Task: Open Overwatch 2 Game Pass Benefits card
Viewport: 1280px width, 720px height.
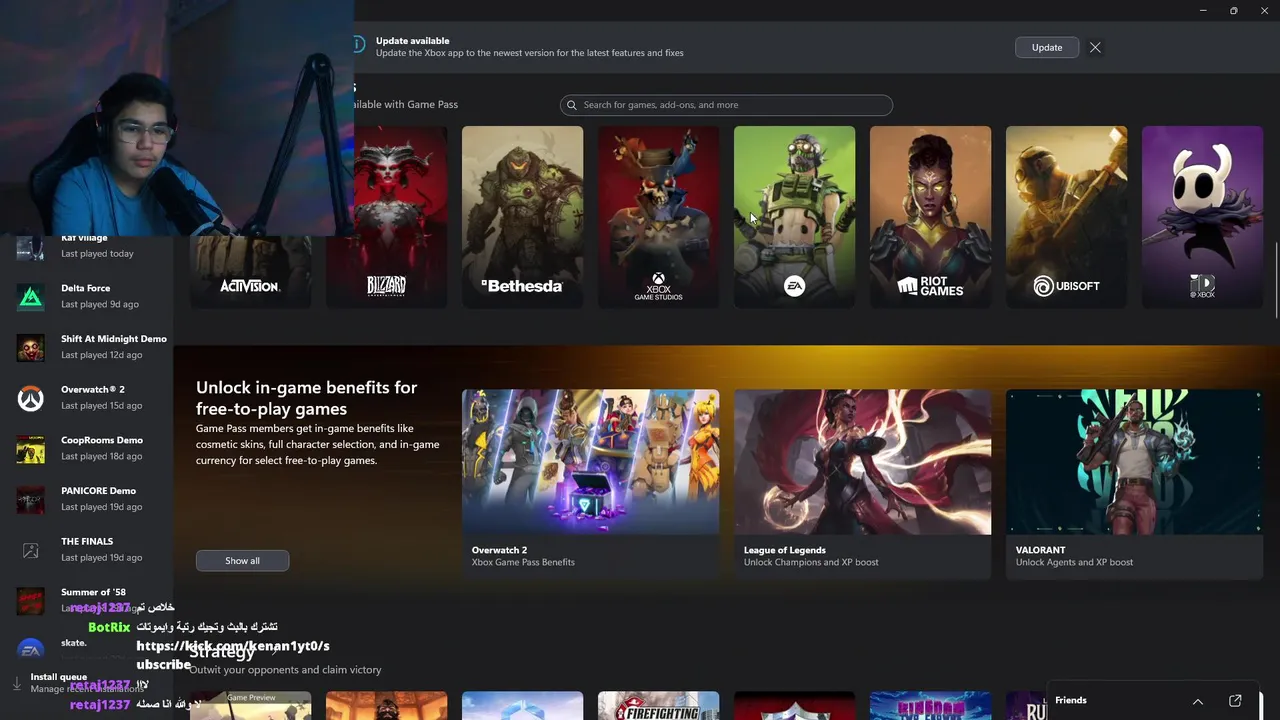Action: coord(590,483)
